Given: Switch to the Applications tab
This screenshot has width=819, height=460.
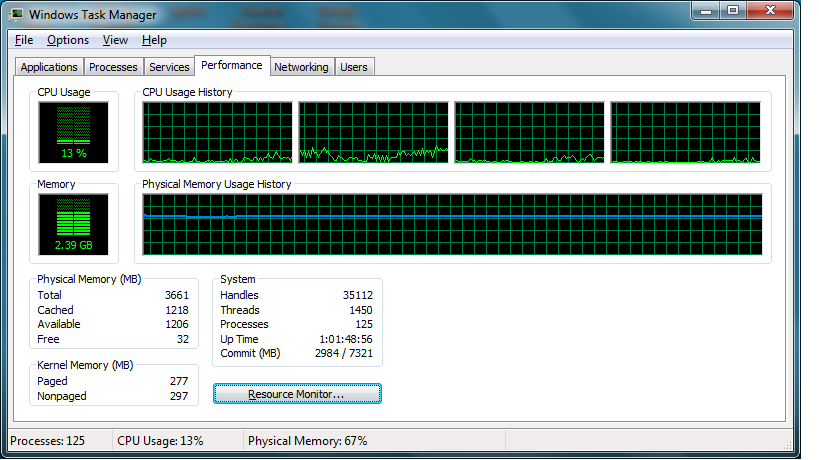Looking at the screenshot, I should (49, 67).
